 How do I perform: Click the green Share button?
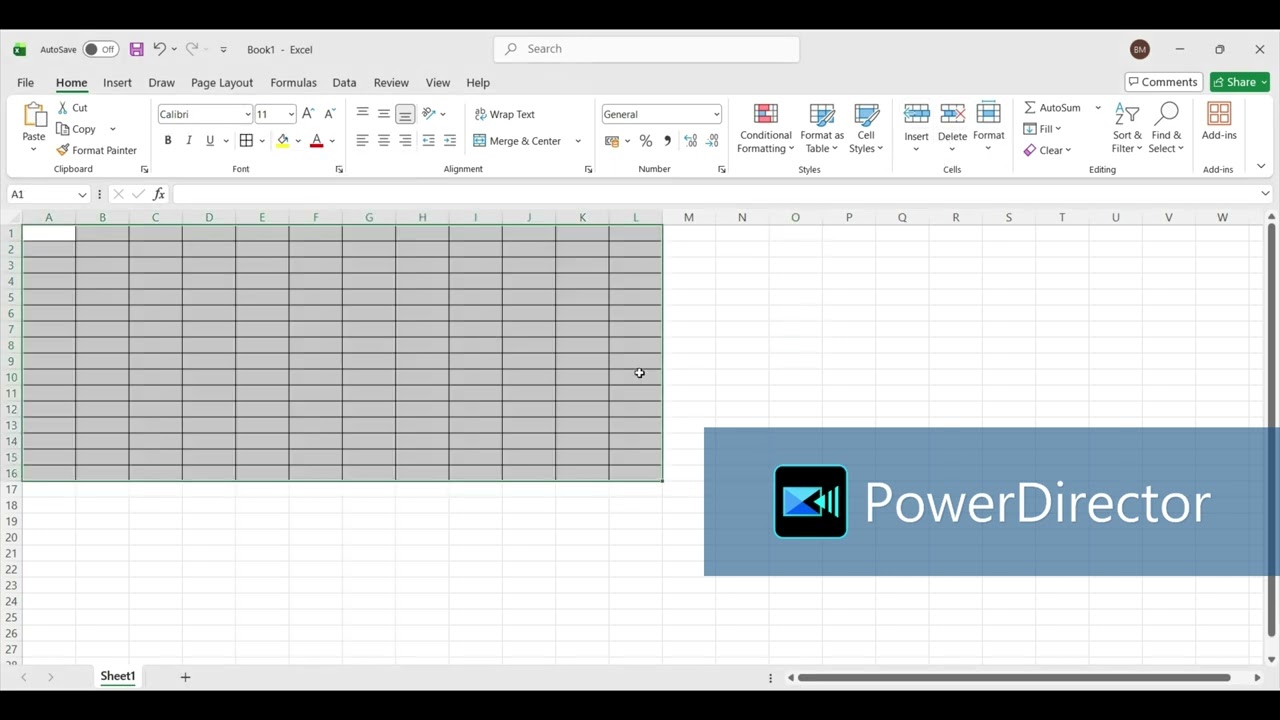pyautogui.click(x=1240, y=82)
